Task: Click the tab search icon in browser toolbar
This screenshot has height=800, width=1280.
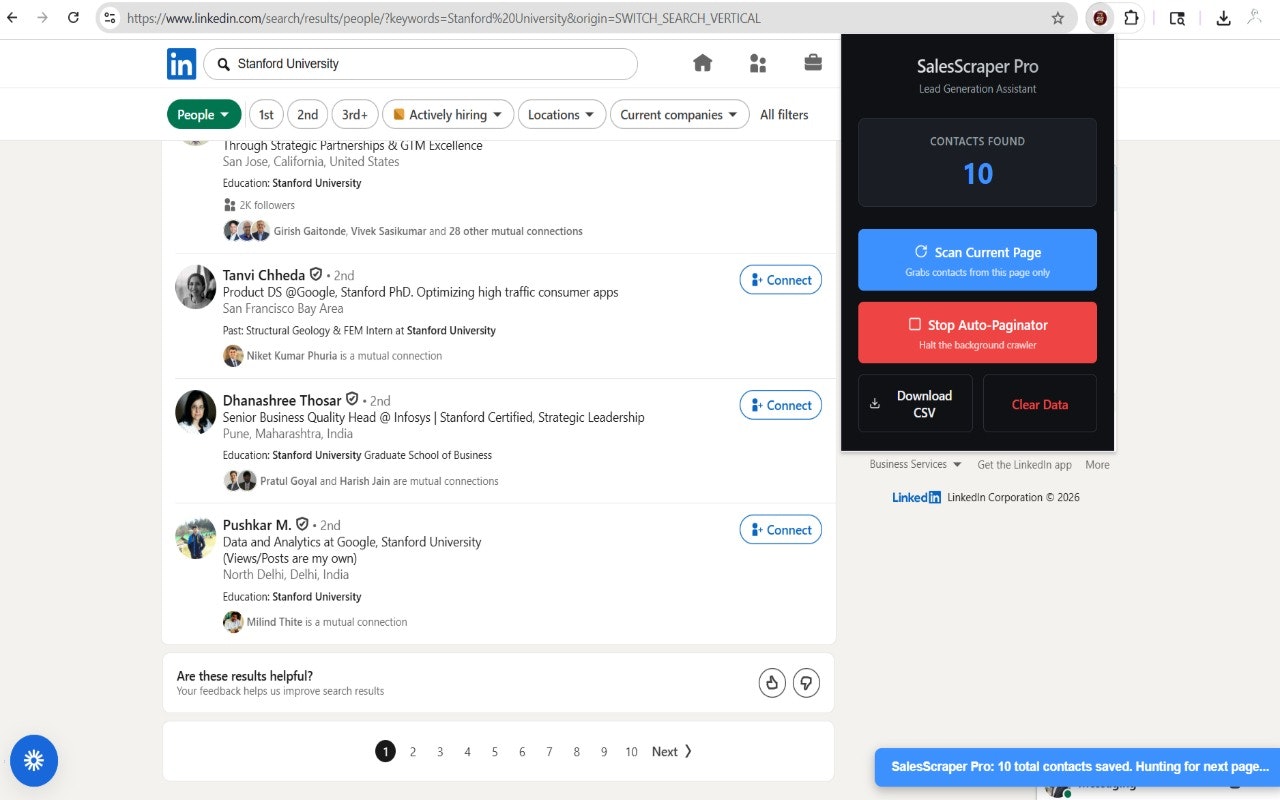Action: [1177, 18]
